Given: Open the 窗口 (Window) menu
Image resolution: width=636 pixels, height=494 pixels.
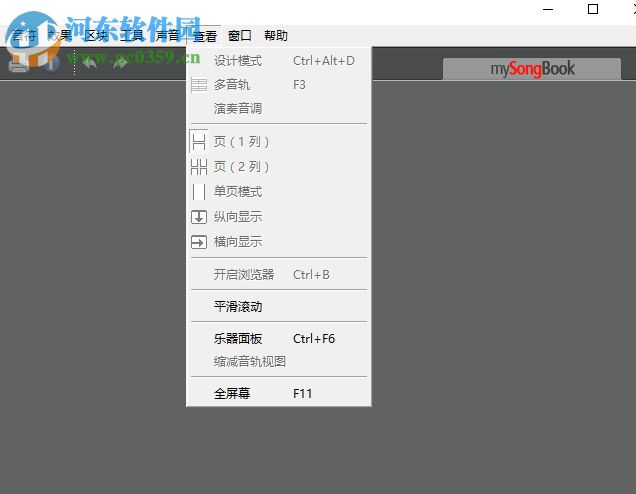Looking at the screenshot, I should [240, 36].
